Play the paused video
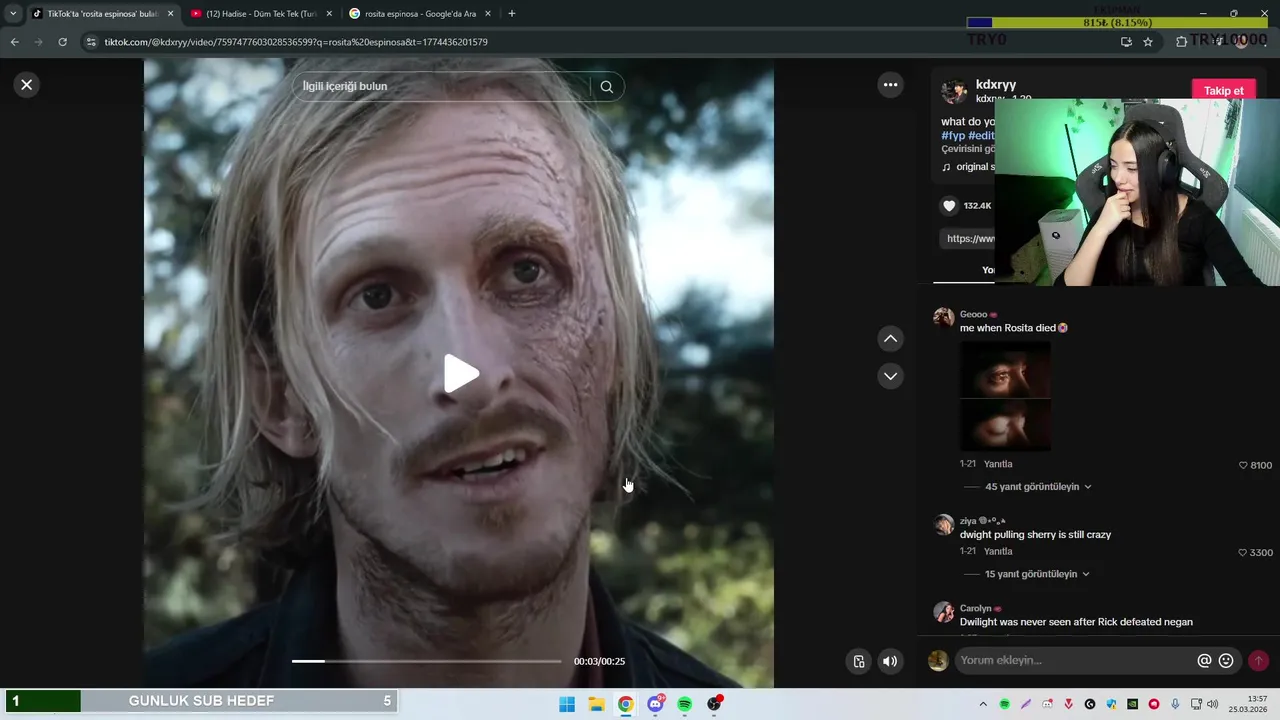Image resolution: width=1280 pixels, height=720 pixels. [x=460, y=374]
